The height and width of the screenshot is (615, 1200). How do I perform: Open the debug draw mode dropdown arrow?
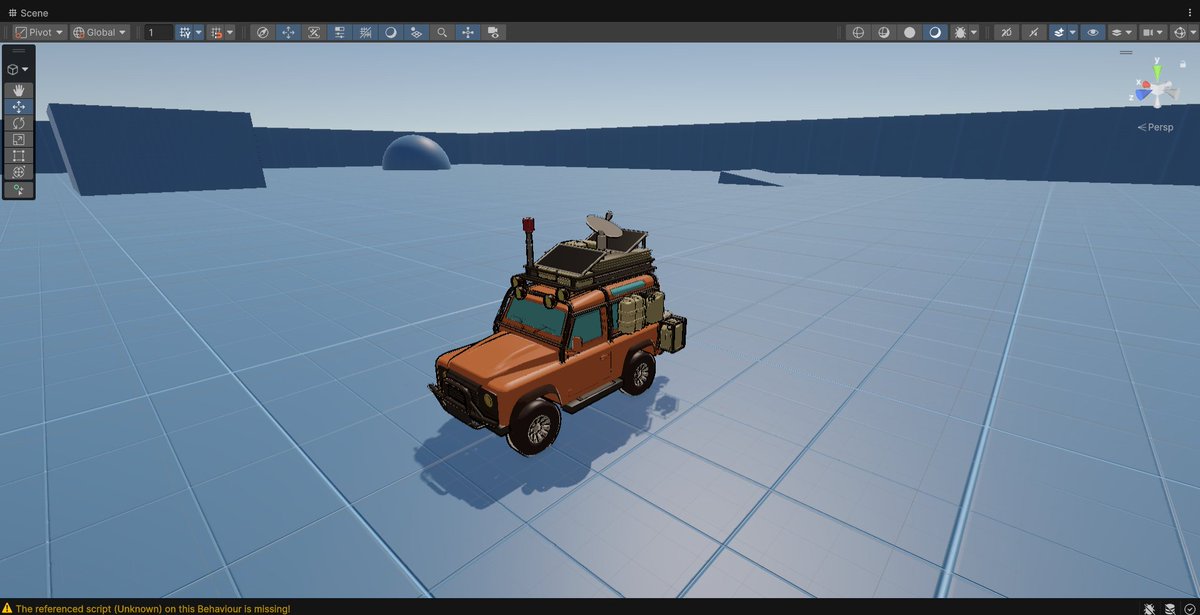click(974, 32)
